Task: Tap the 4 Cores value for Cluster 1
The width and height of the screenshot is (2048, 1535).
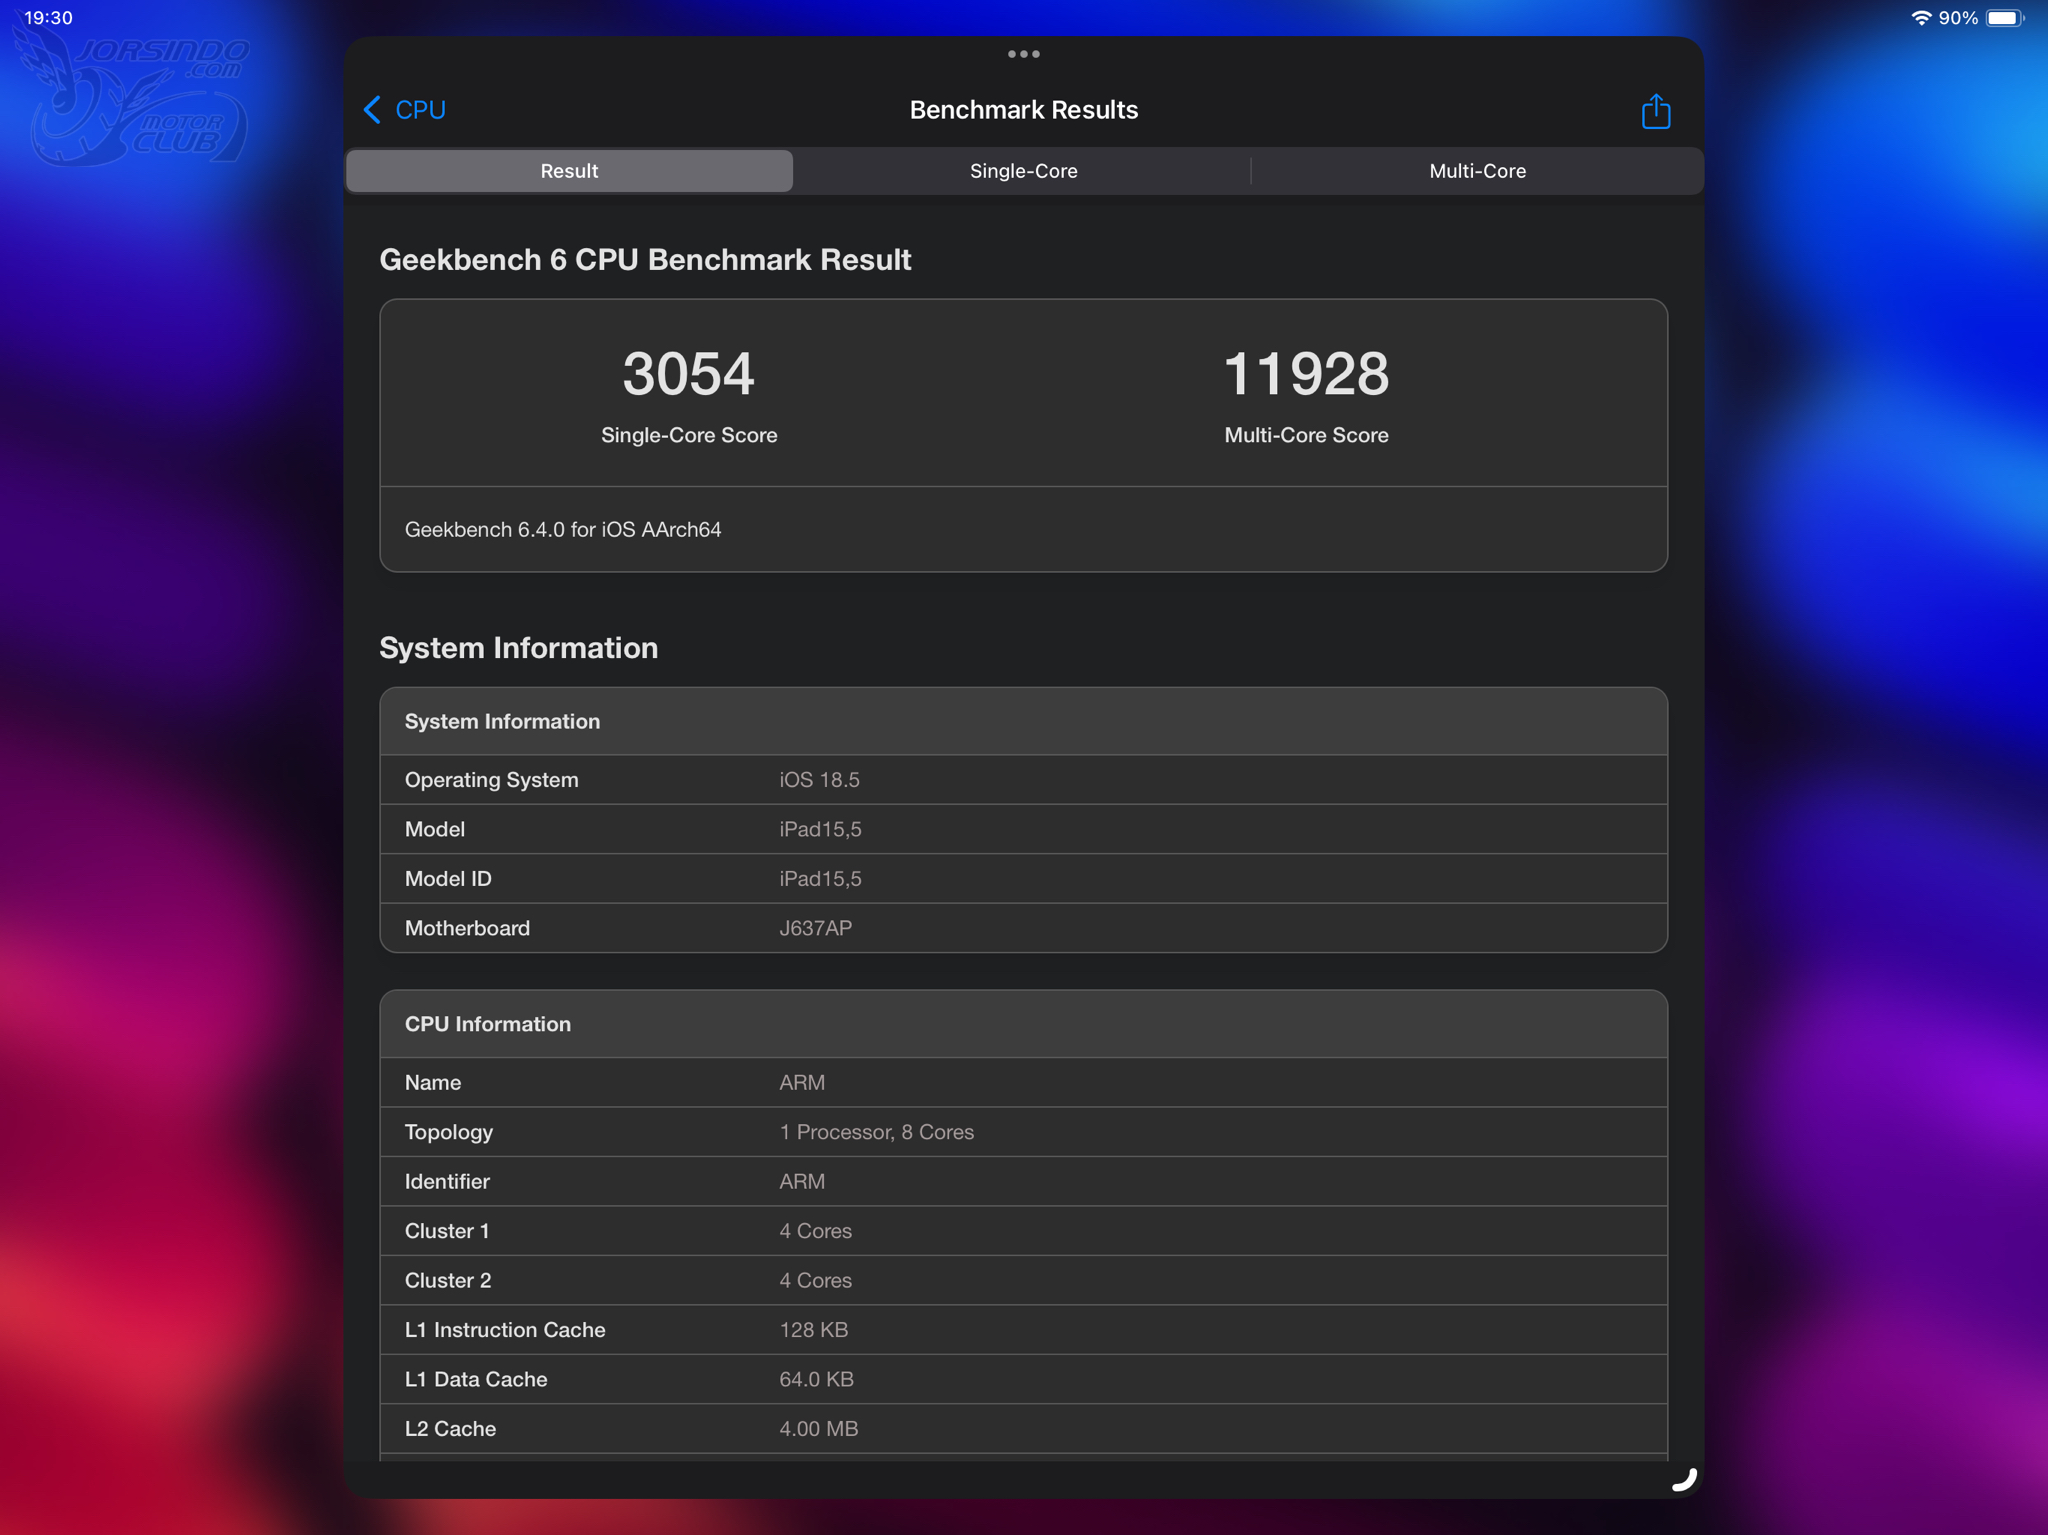Action: click(x=815, y=1231)
